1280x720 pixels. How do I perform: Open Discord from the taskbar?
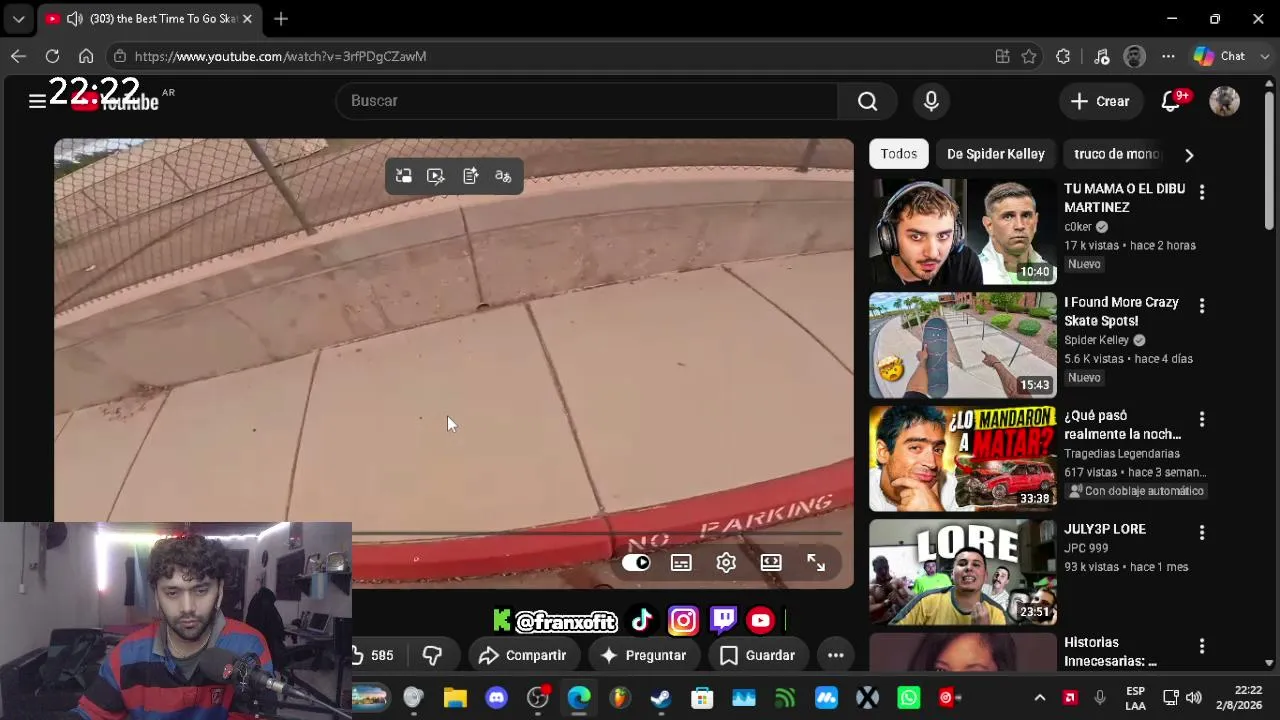coord(496,698)
